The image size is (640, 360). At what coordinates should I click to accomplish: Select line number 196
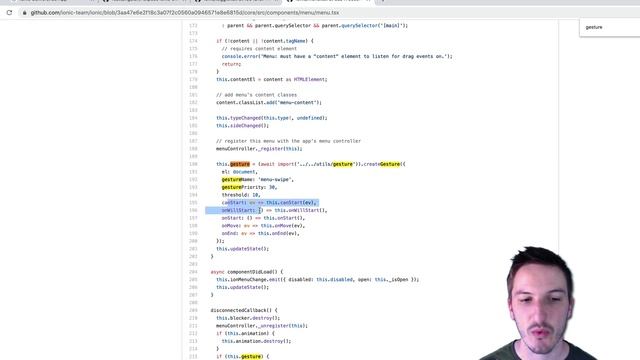[193, 210]
